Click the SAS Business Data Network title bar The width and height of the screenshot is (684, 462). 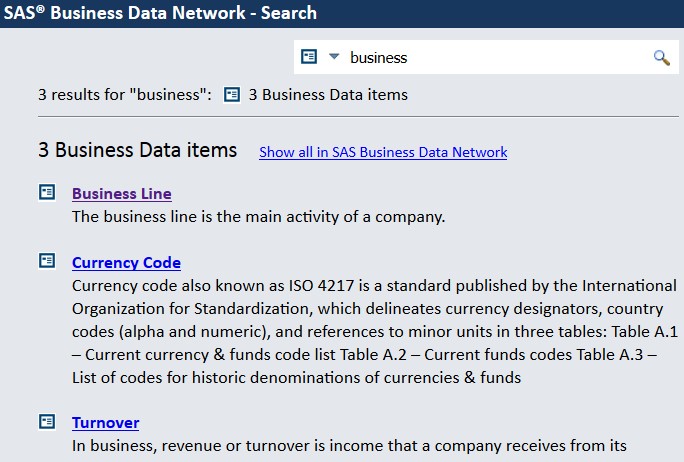(x=342, y=14)
